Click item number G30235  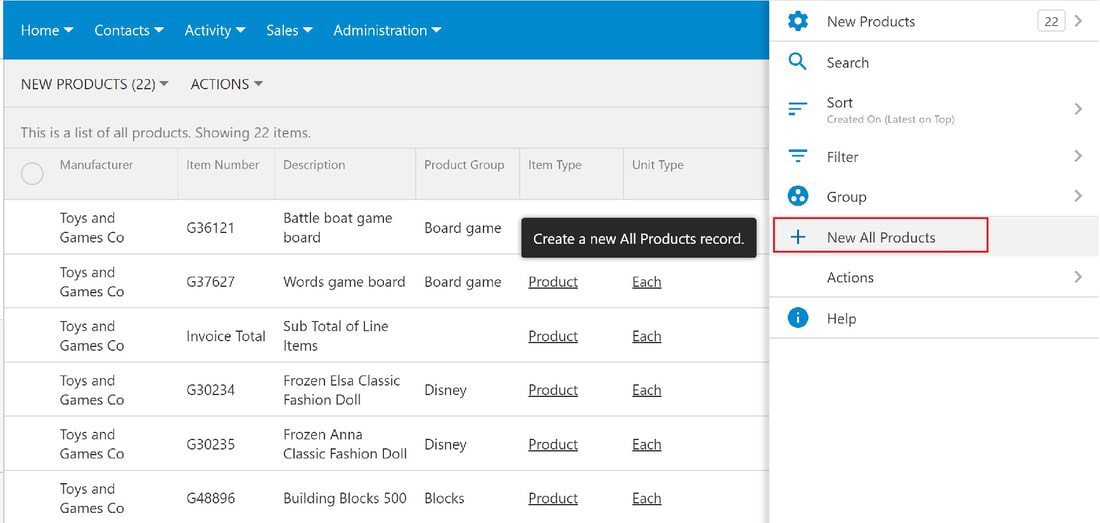point(210,444)
